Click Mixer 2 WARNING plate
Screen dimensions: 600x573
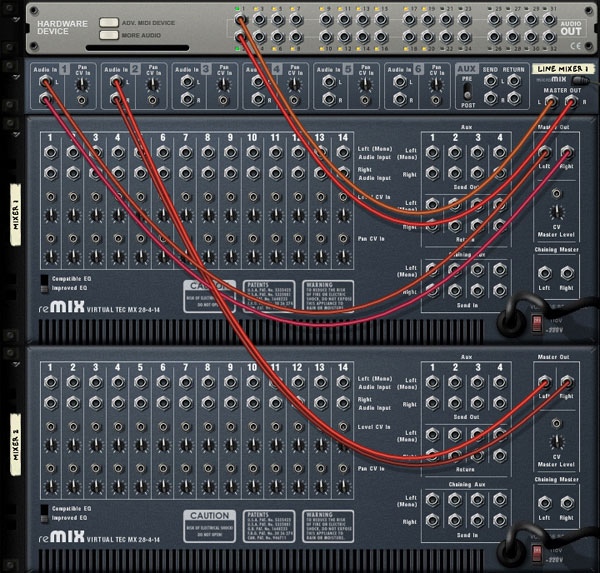click(328, 526)
